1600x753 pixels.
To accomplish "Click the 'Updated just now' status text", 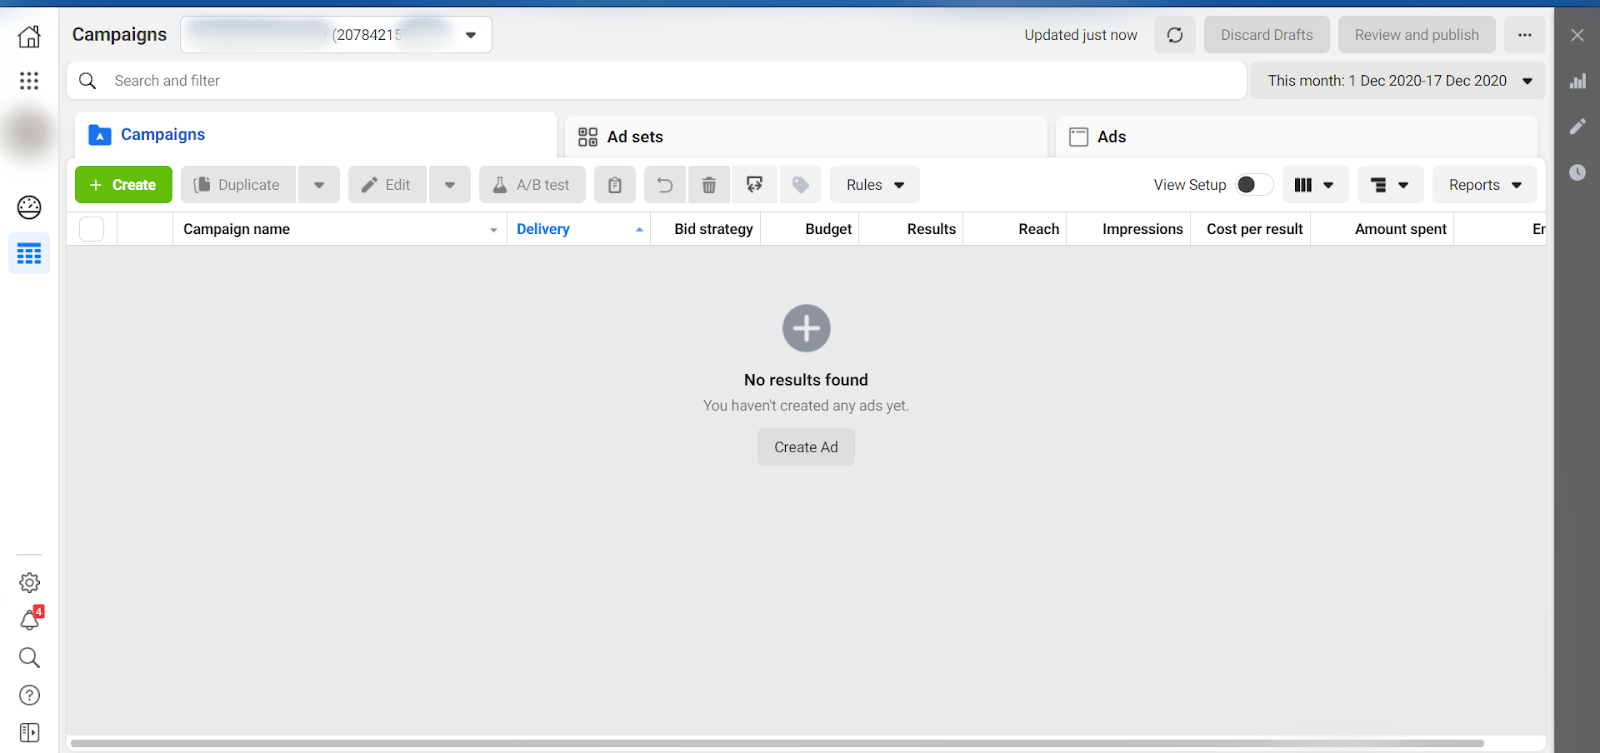I will coord(1081,35).
